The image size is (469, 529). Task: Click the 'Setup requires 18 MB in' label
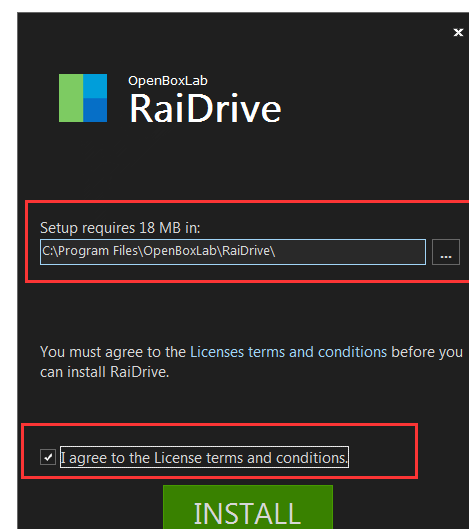click(120, 228)
